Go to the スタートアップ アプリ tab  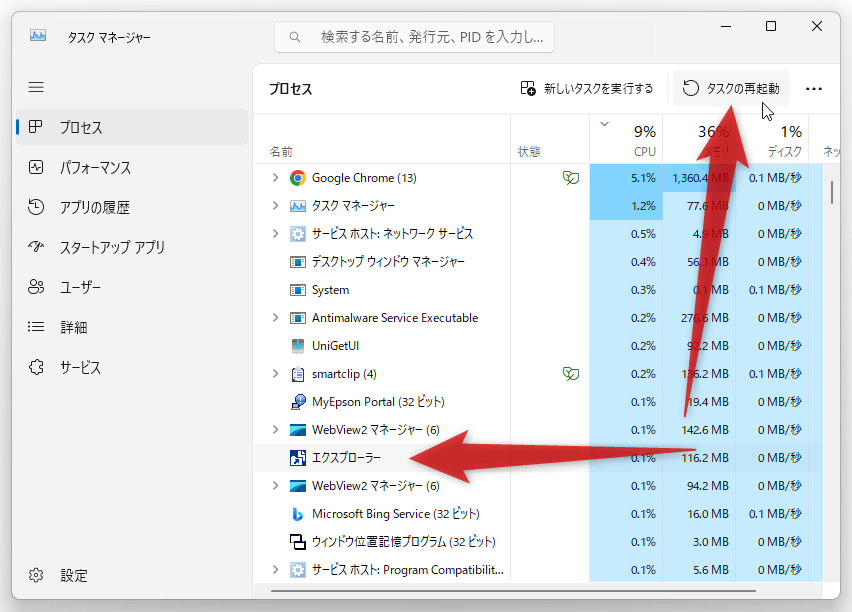(132, 247)
